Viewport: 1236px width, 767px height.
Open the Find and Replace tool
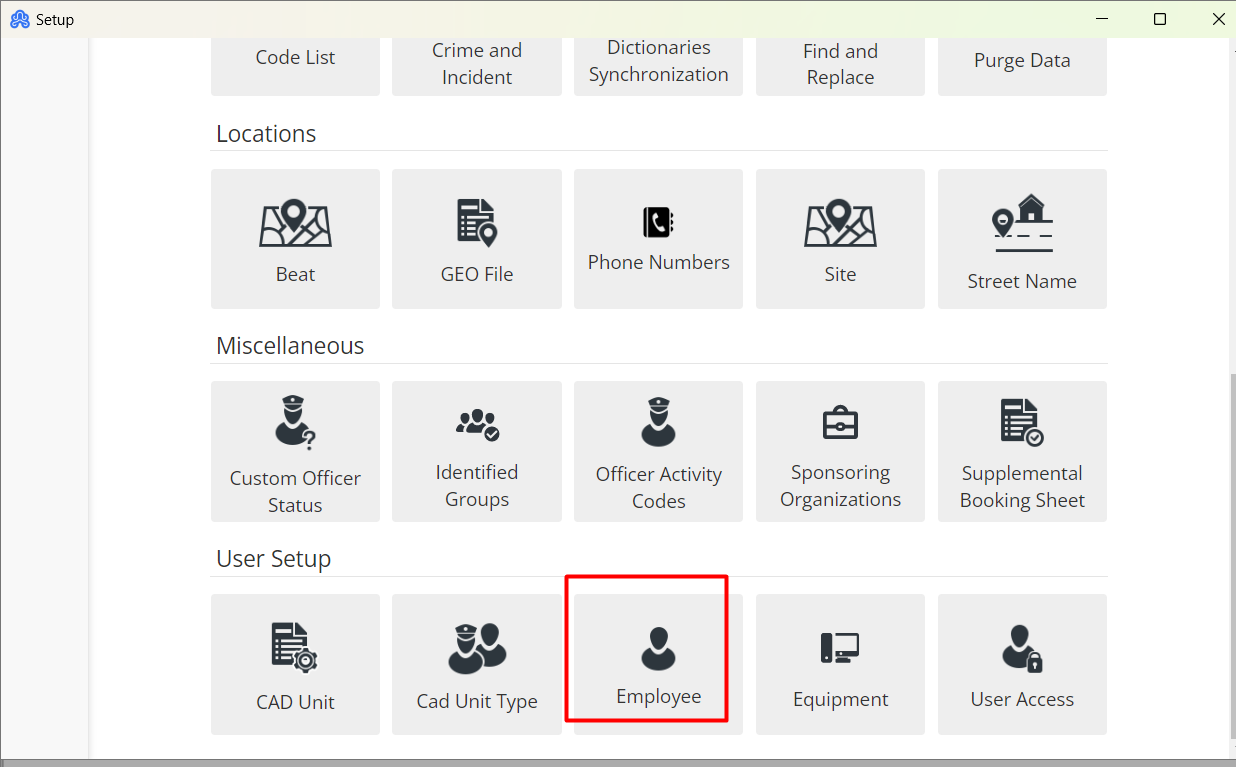pyautogui.click(x=840, y=62)
